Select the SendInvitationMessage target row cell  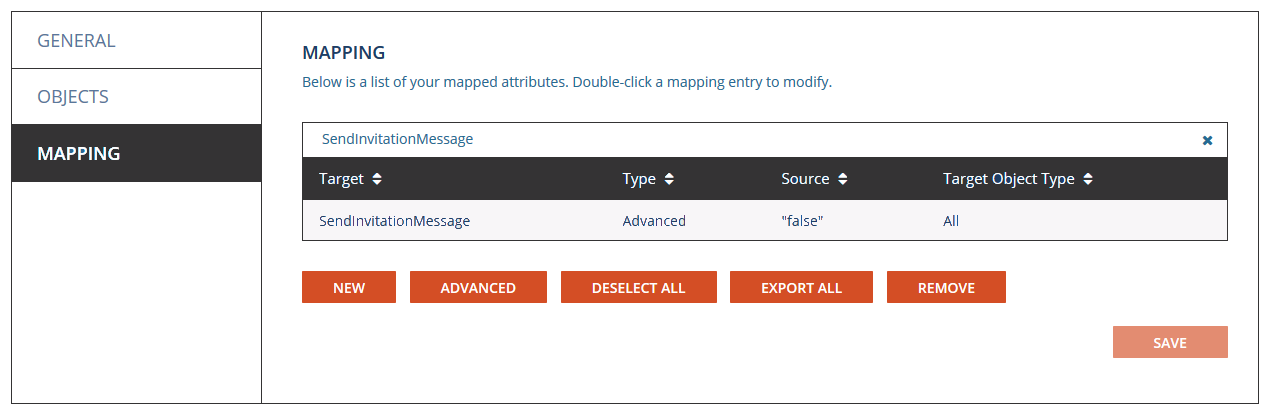(x=394, y=221)
